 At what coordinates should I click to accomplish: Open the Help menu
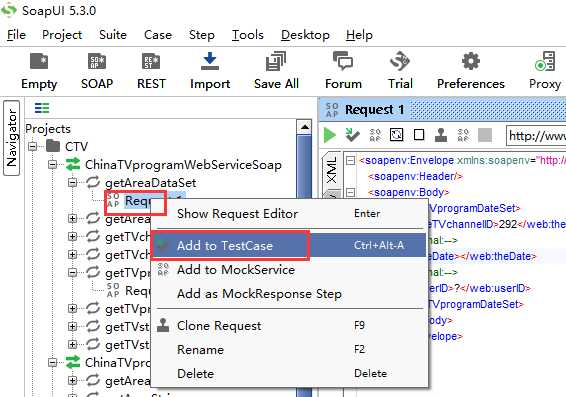click(359, 35)
